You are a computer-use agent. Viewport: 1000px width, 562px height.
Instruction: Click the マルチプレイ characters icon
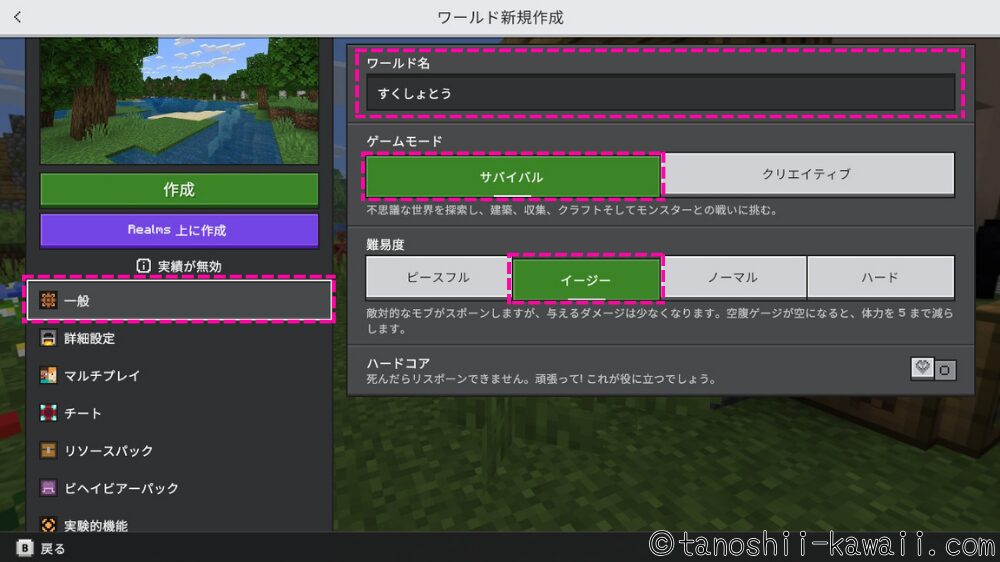point(48,375)
